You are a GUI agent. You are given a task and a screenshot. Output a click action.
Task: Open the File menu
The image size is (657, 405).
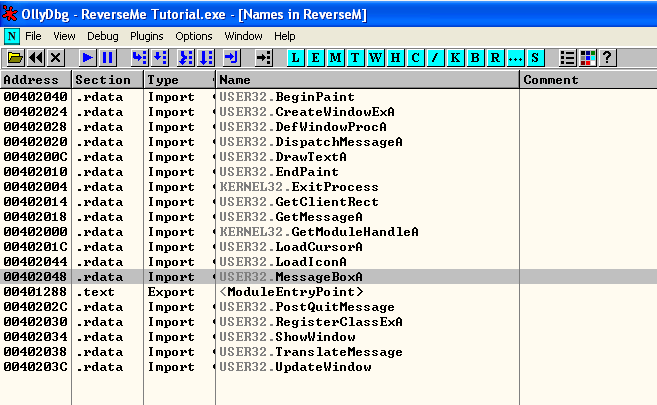pyautogui.click(x=33, y=36)
